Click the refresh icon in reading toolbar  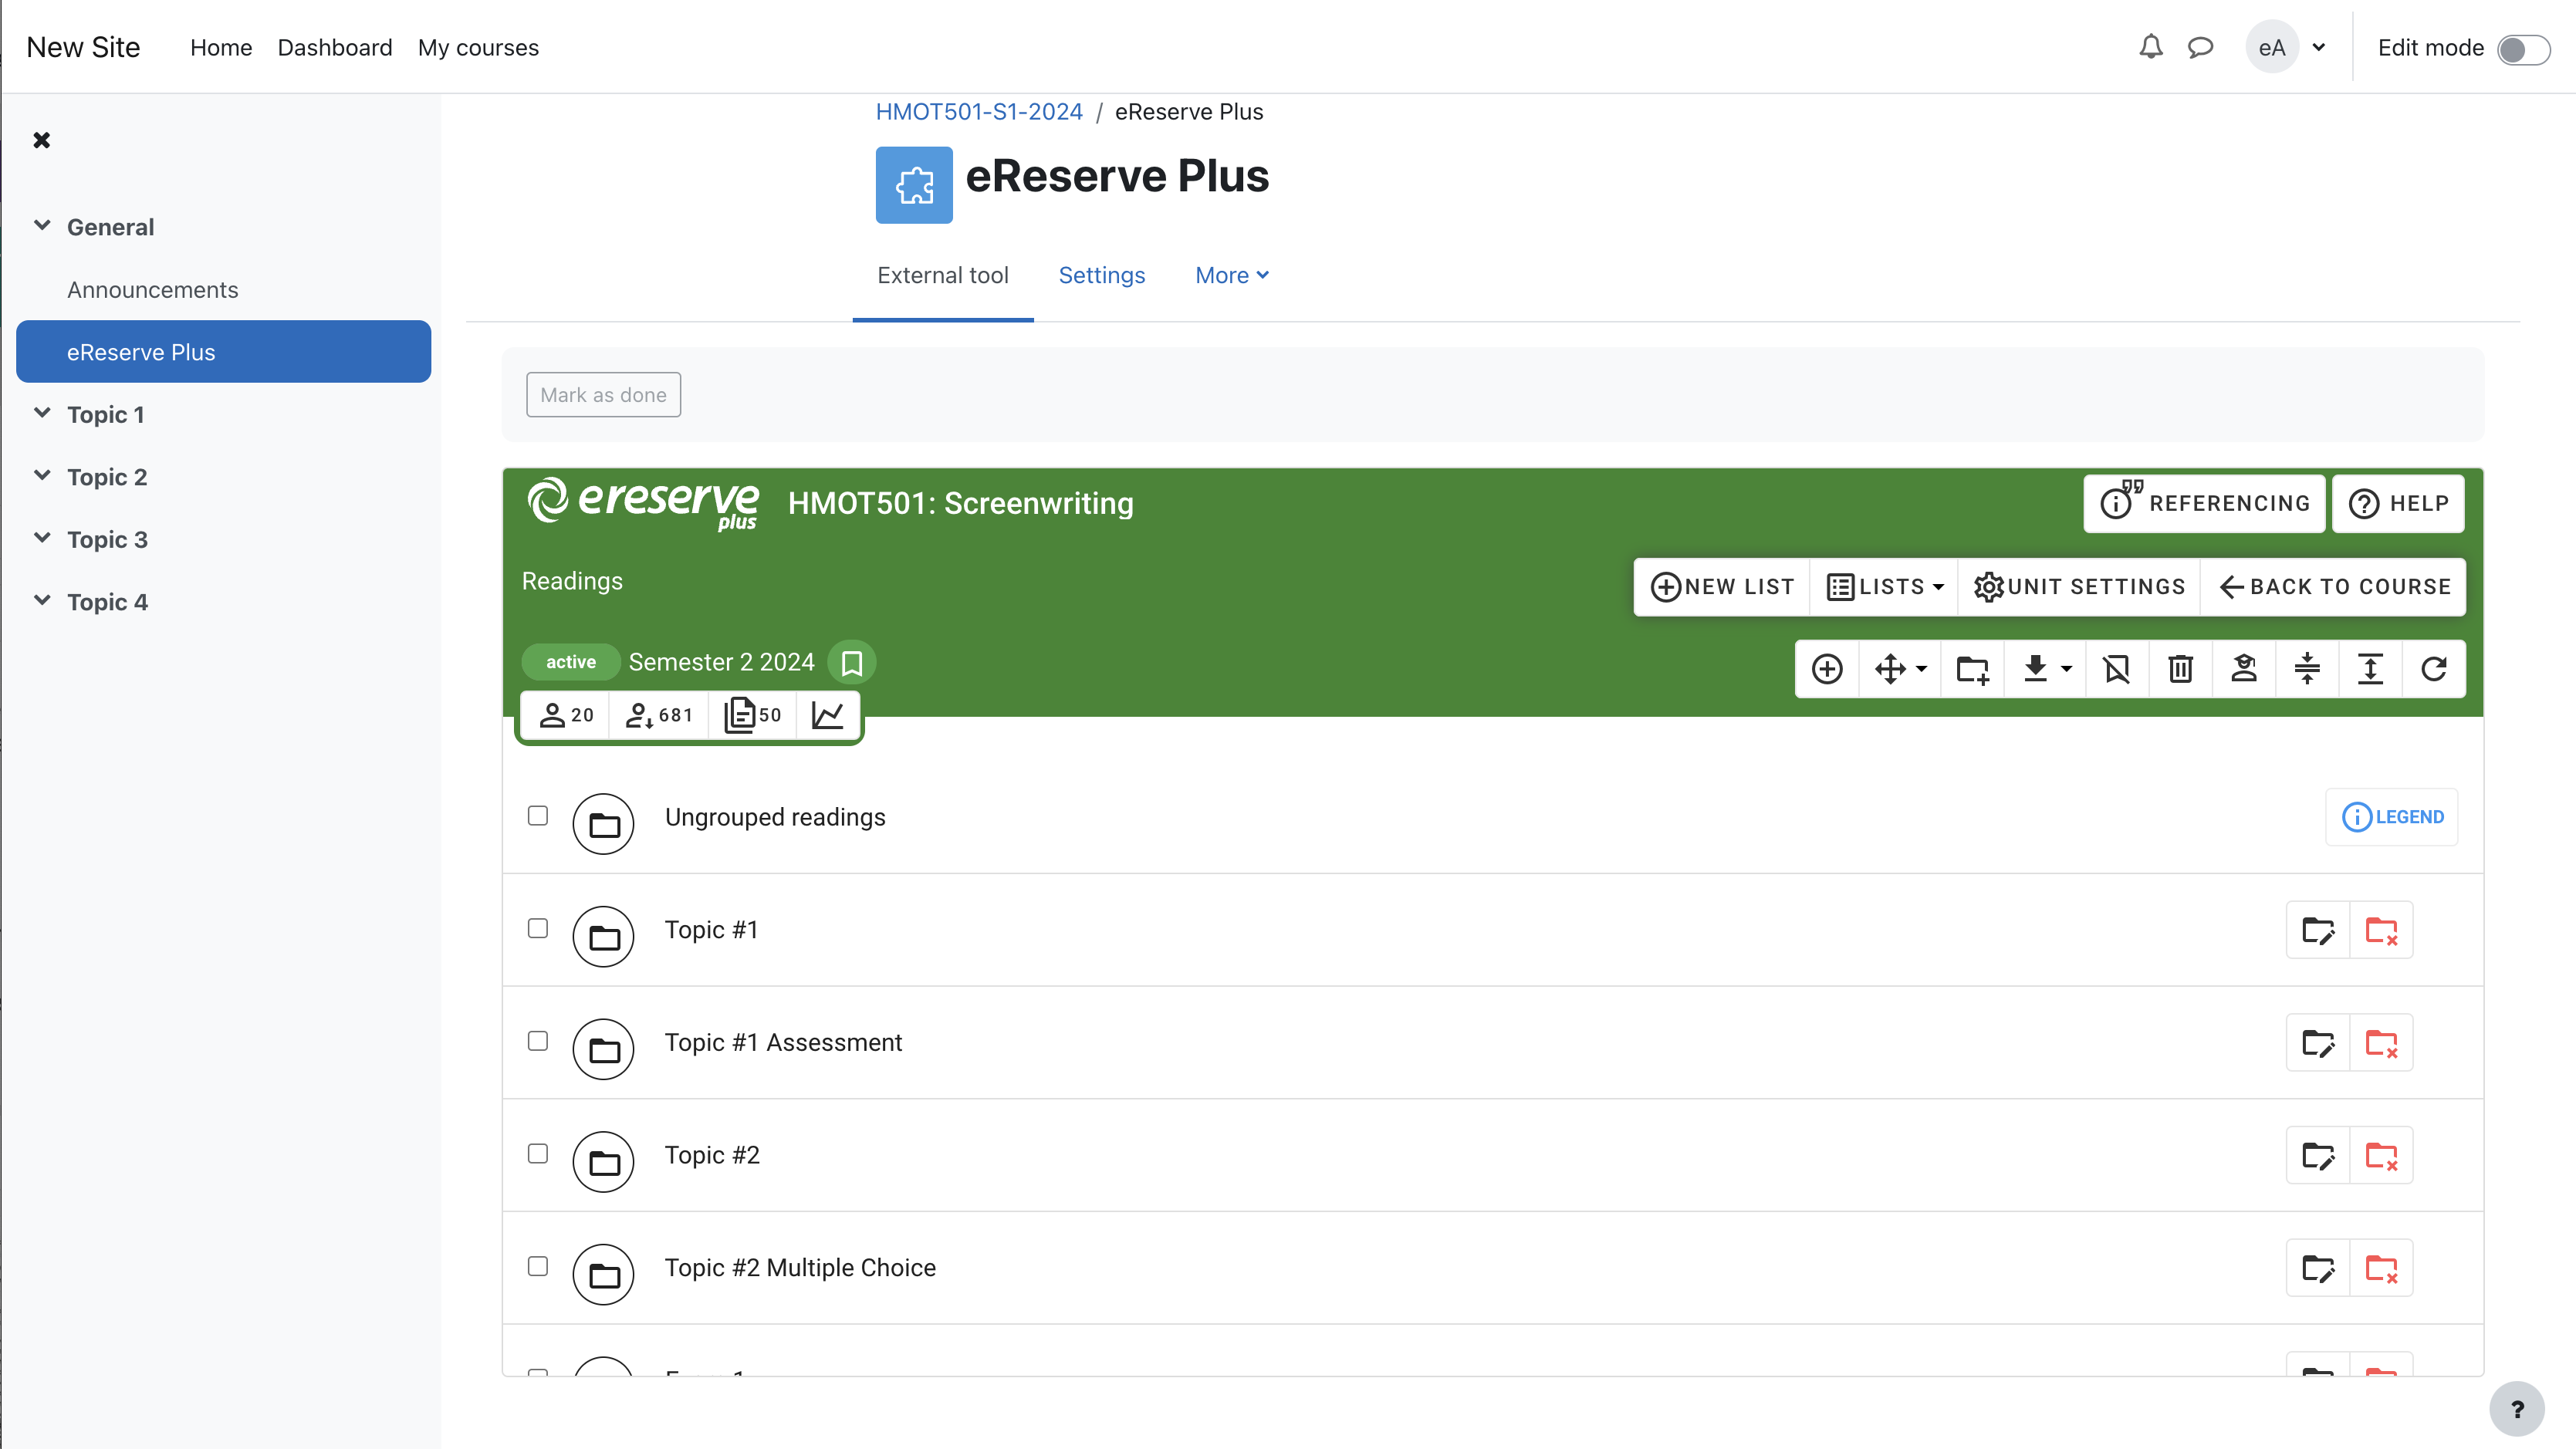[2433, 668]
